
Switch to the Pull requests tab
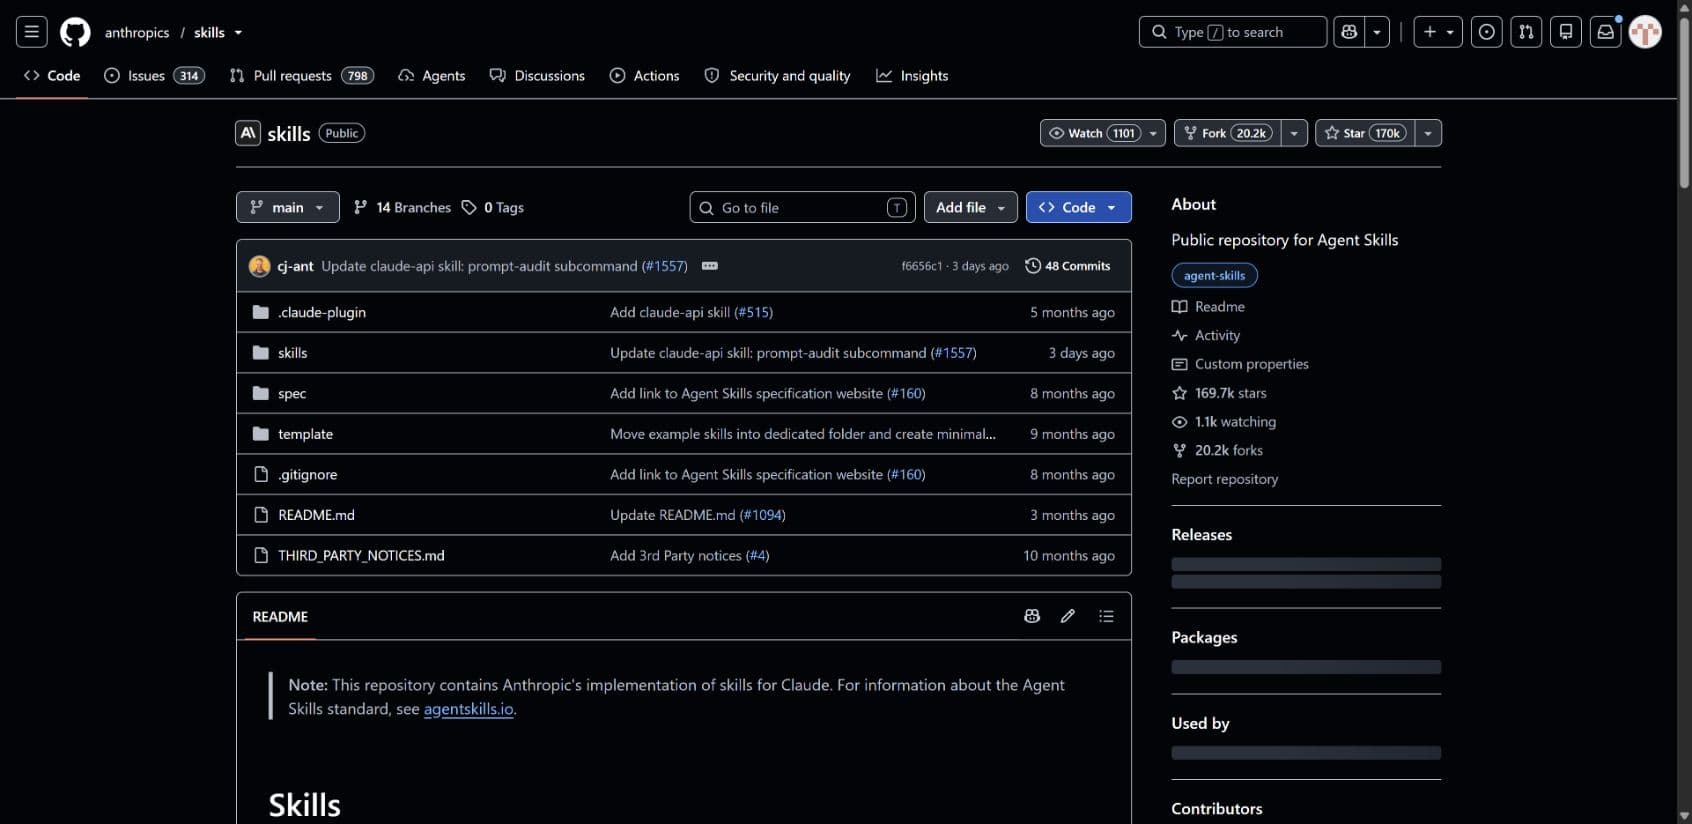(x=301, y=76)
